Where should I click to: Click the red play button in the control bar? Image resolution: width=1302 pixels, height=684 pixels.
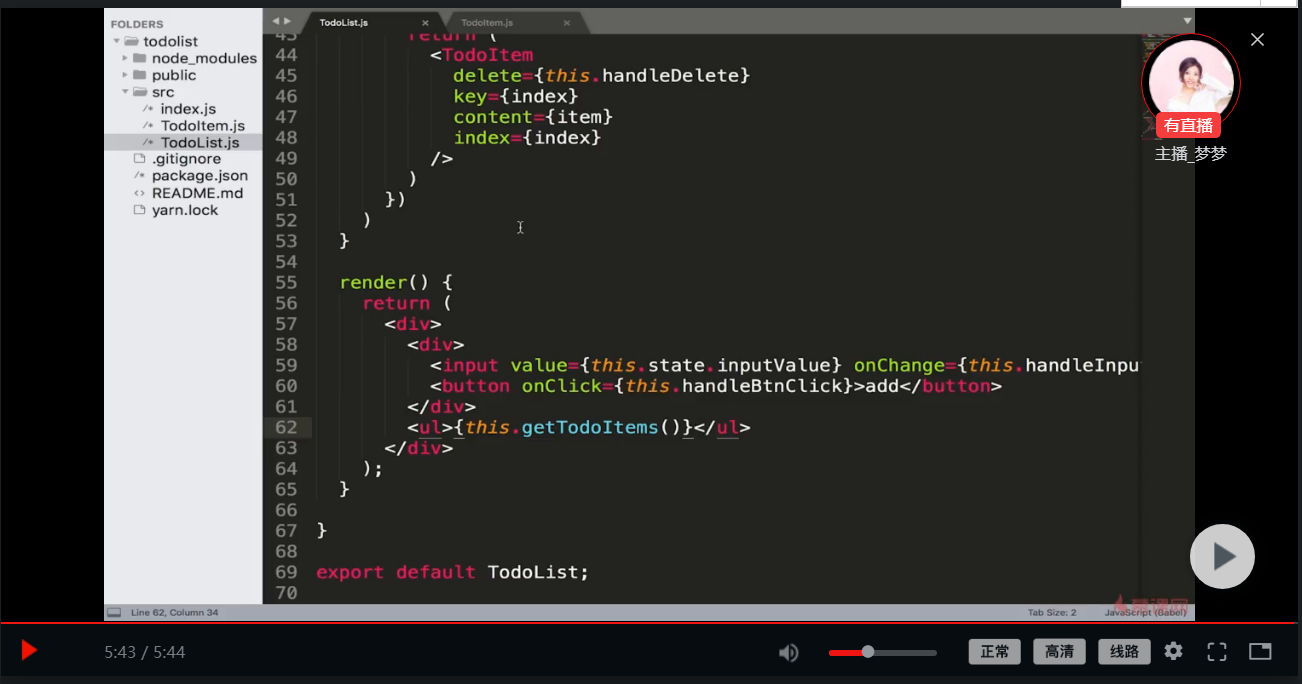(x=28, y=649)
